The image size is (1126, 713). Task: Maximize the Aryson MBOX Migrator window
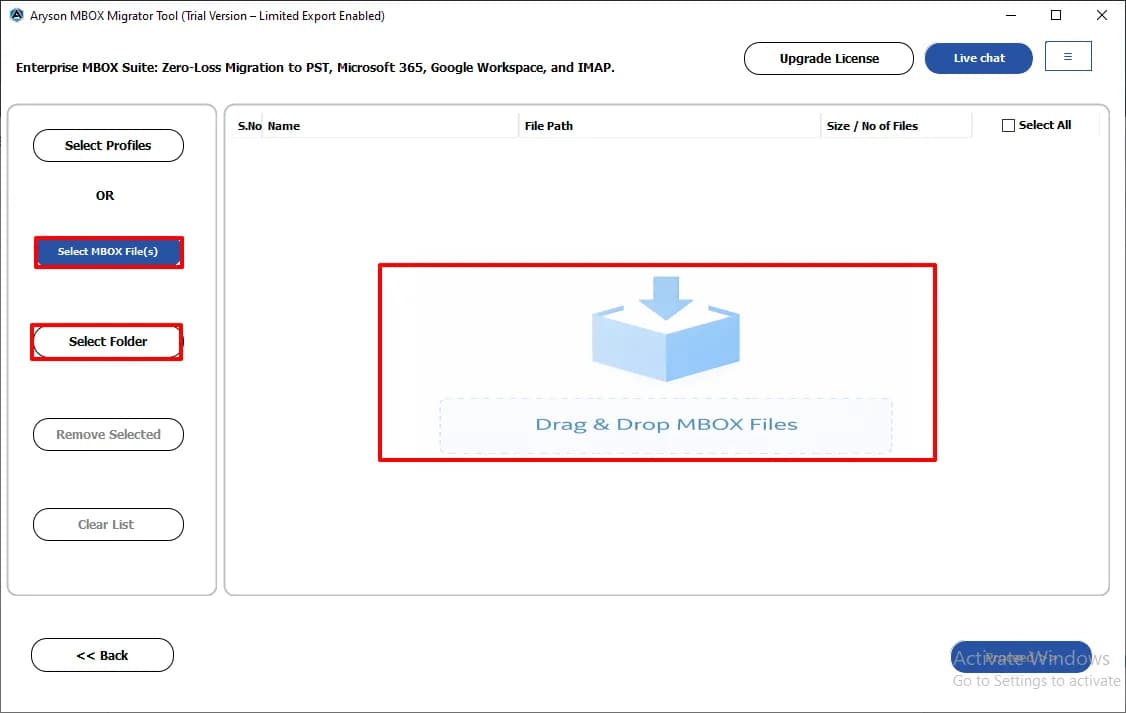pyautogui.click(x=1056, y=15)
